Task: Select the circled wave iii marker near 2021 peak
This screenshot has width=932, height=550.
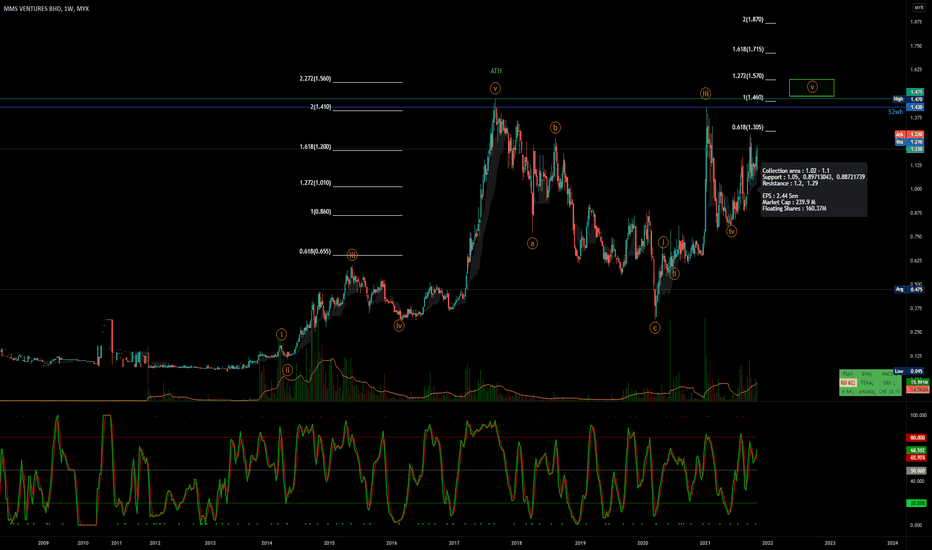Action: (x=705, y=93)
